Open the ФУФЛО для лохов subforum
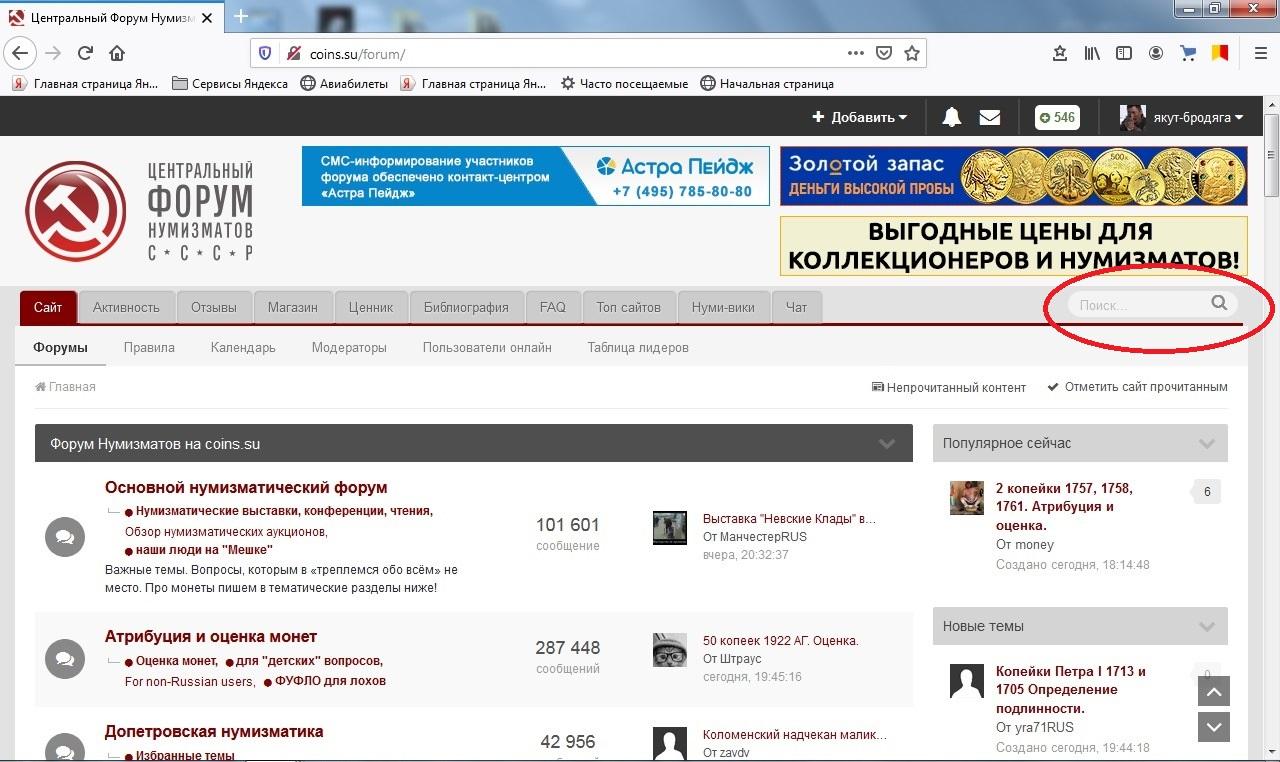This screenshot has height=762, width=1280. click(330, 681)
